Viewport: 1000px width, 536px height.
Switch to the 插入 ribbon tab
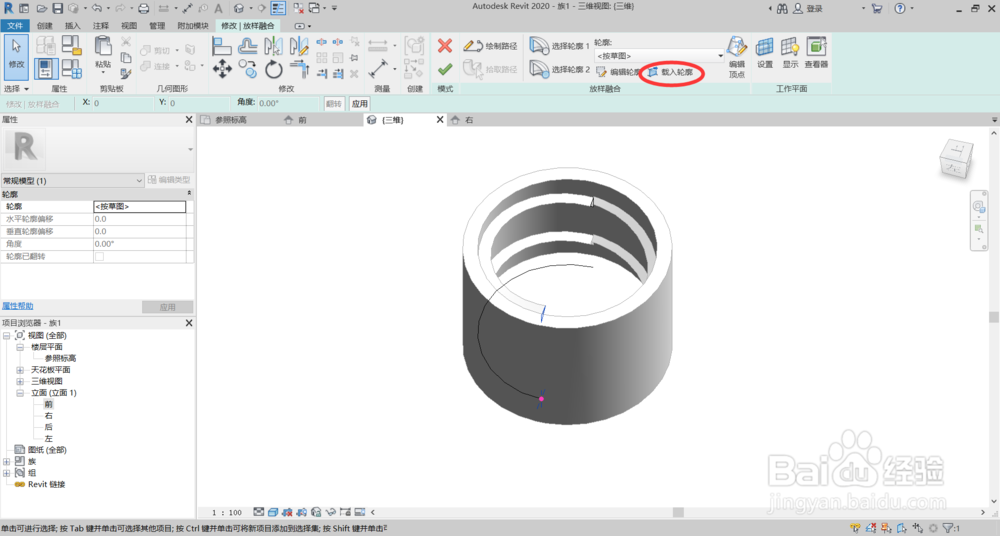73,26
